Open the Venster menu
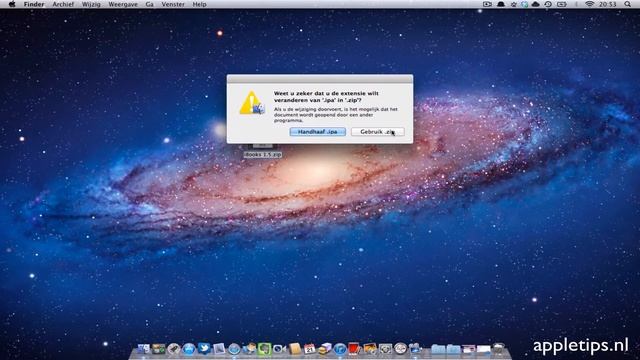Screen dimensions: 640x360 (x=173, y=4)
